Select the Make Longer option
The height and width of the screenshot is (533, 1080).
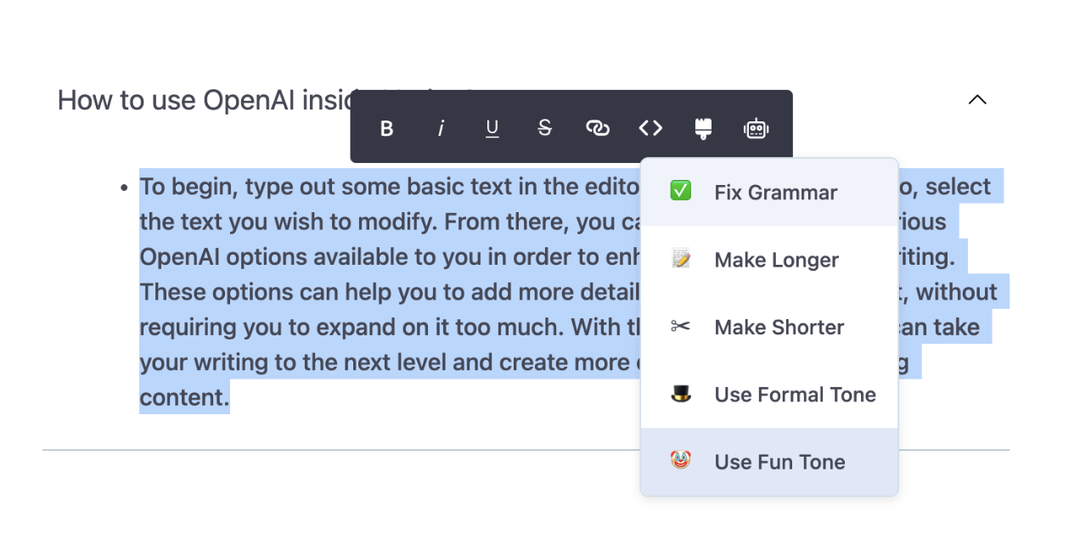(x=769, y=260)
